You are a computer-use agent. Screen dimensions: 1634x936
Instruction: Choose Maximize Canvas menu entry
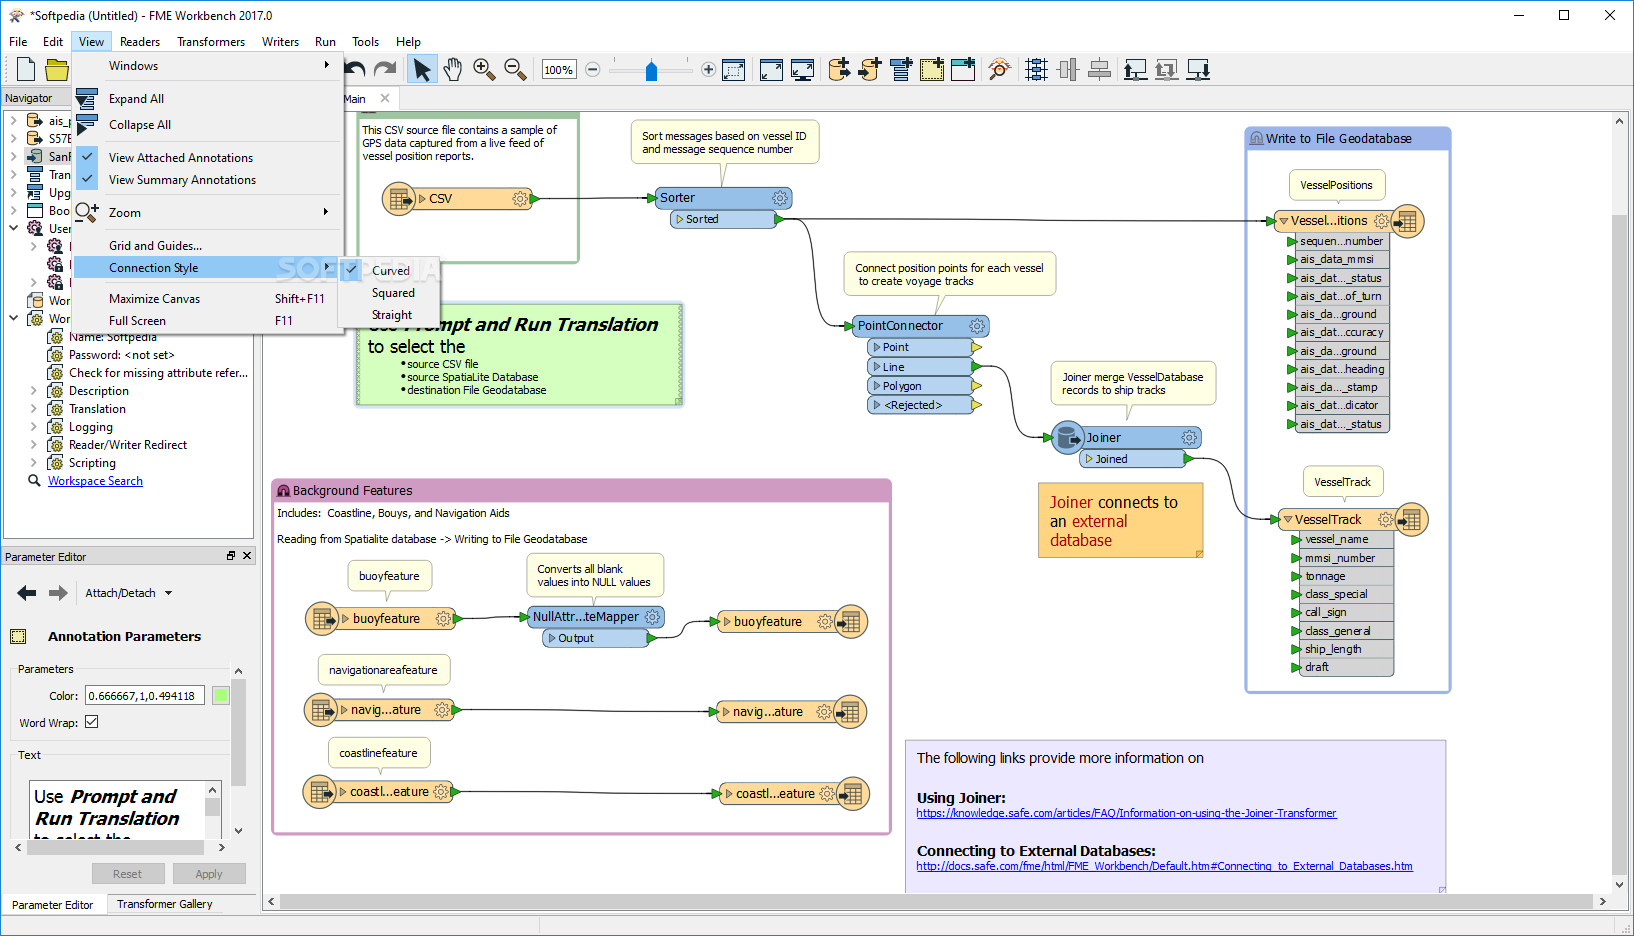[x=206, y=298]
